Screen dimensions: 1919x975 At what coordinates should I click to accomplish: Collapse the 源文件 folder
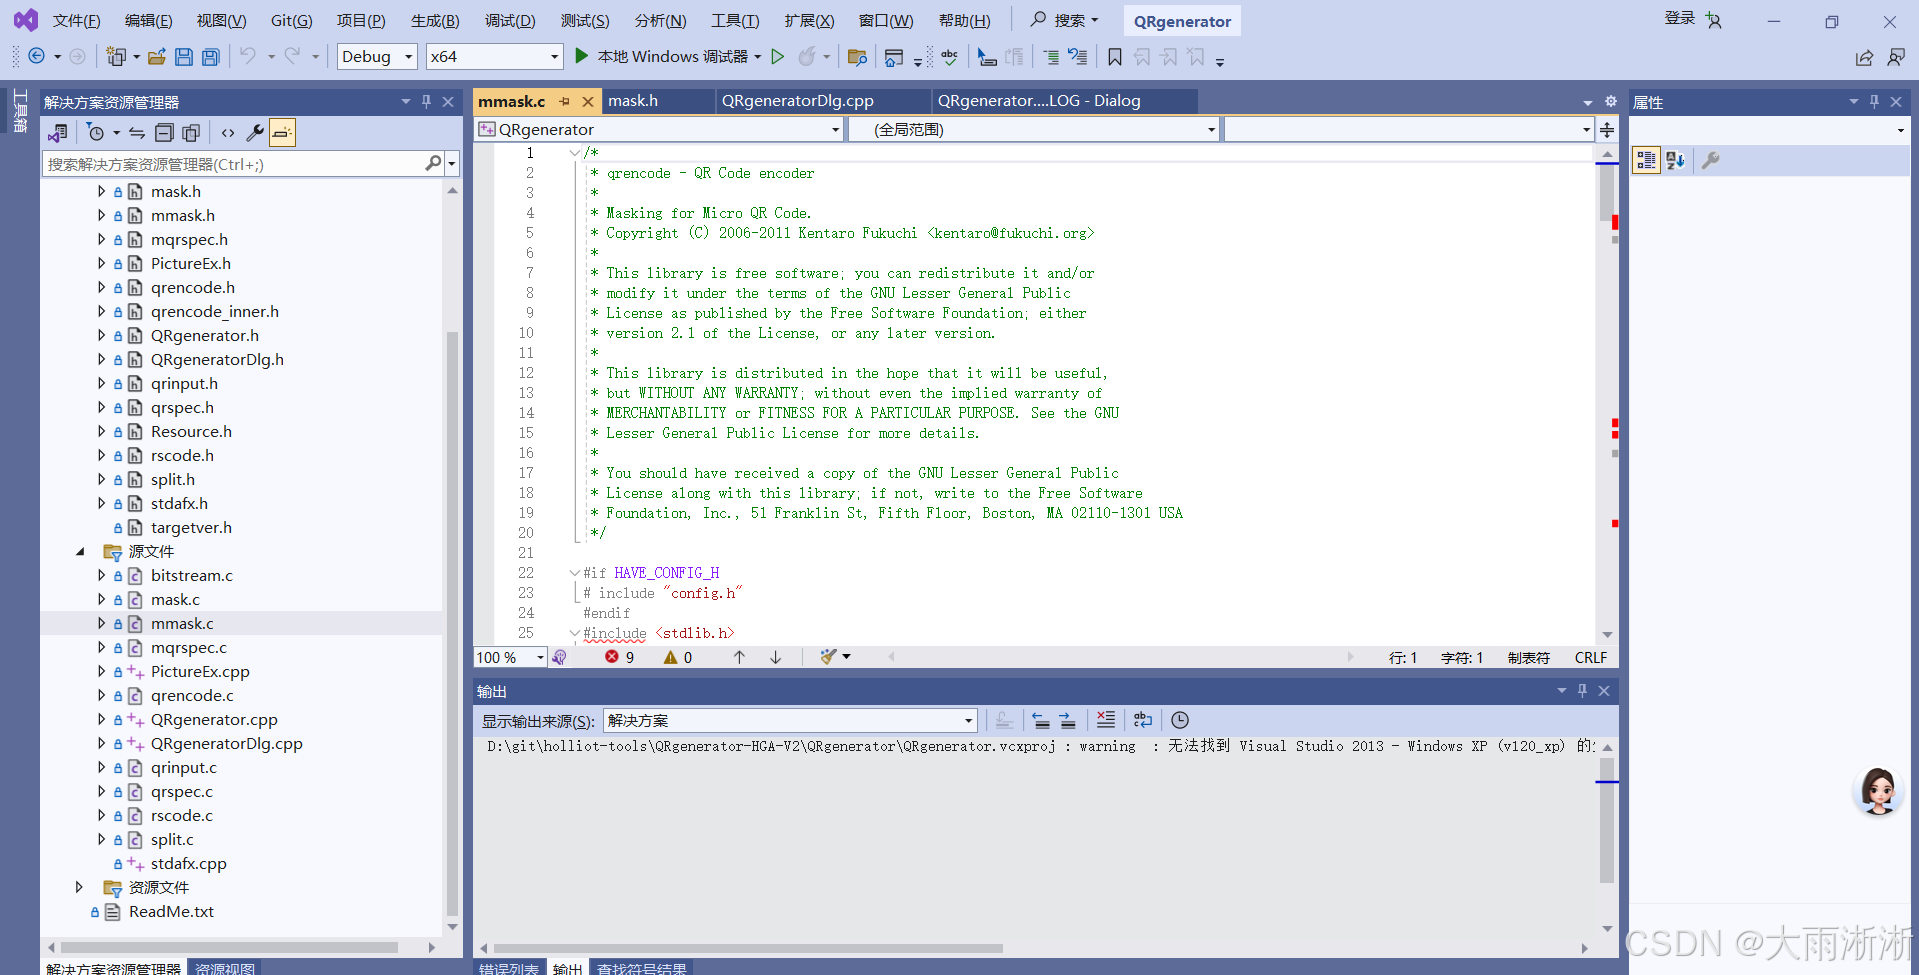(80, 551)
